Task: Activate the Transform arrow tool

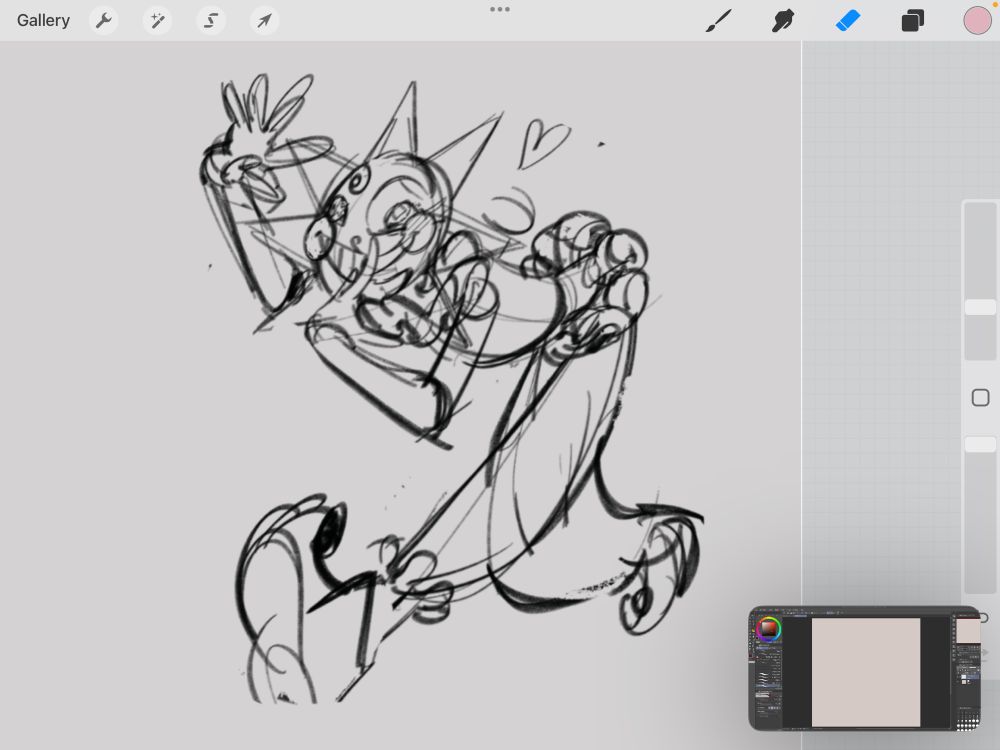Action: coord(264,20)
